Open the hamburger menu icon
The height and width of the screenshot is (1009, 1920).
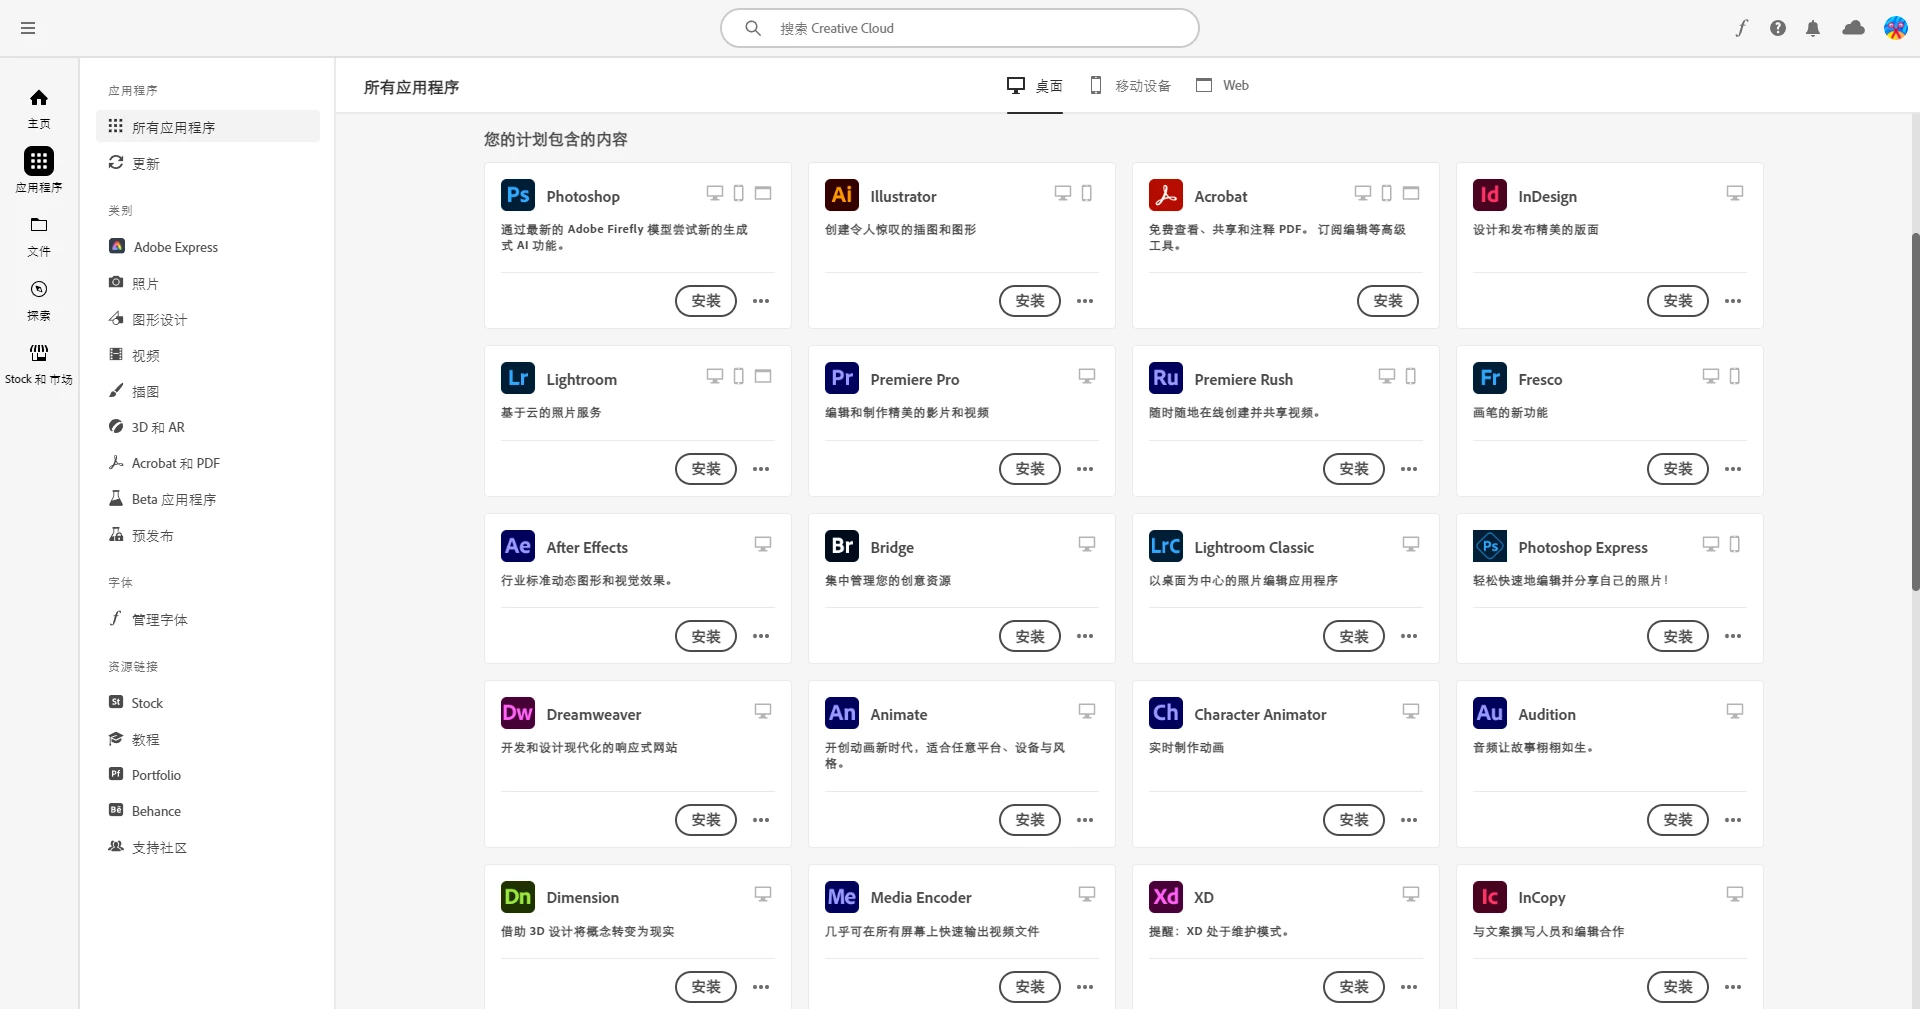tap(28, 28)
